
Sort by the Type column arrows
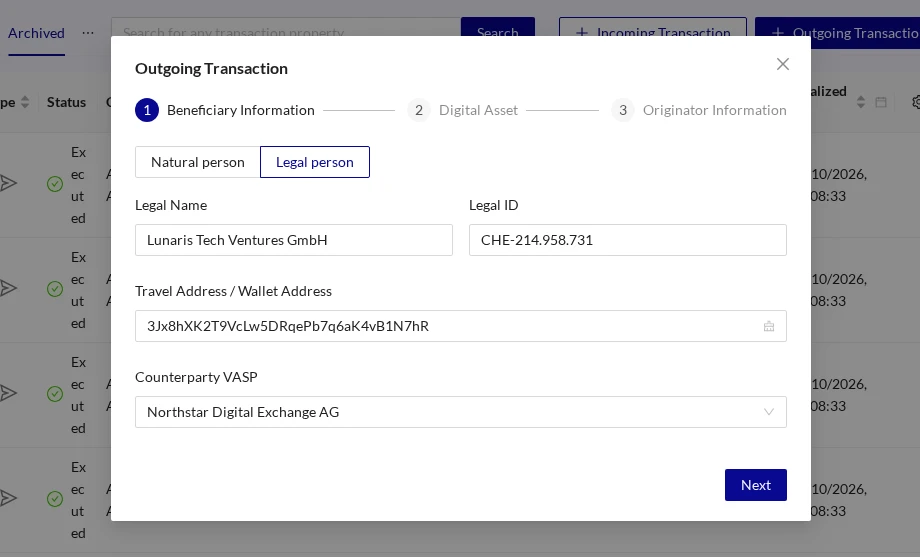(x=25, y=102)
